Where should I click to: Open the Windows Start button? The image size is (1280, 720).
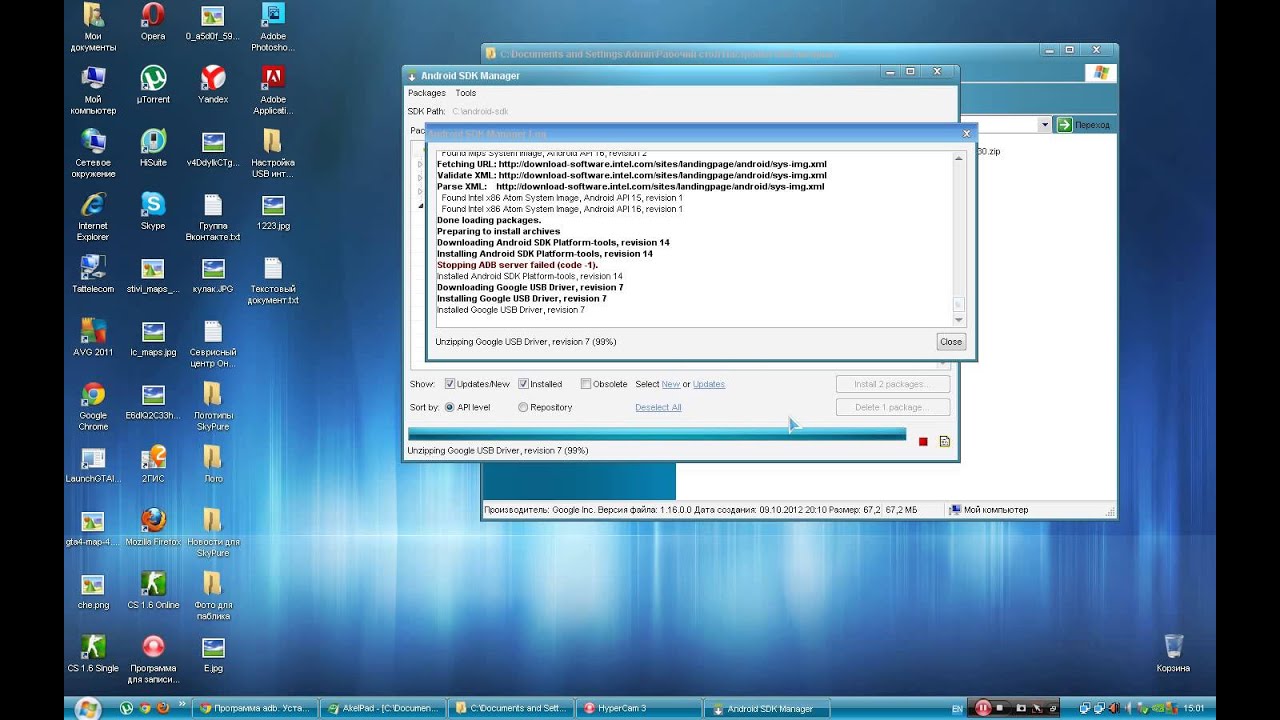tap(87, 708)
